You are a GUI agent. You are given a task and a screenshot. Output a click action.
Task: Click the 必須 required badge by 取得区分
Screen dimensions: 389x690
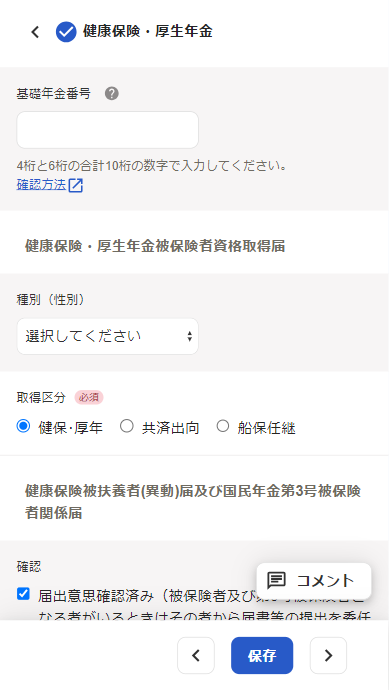tap(89, 397)
